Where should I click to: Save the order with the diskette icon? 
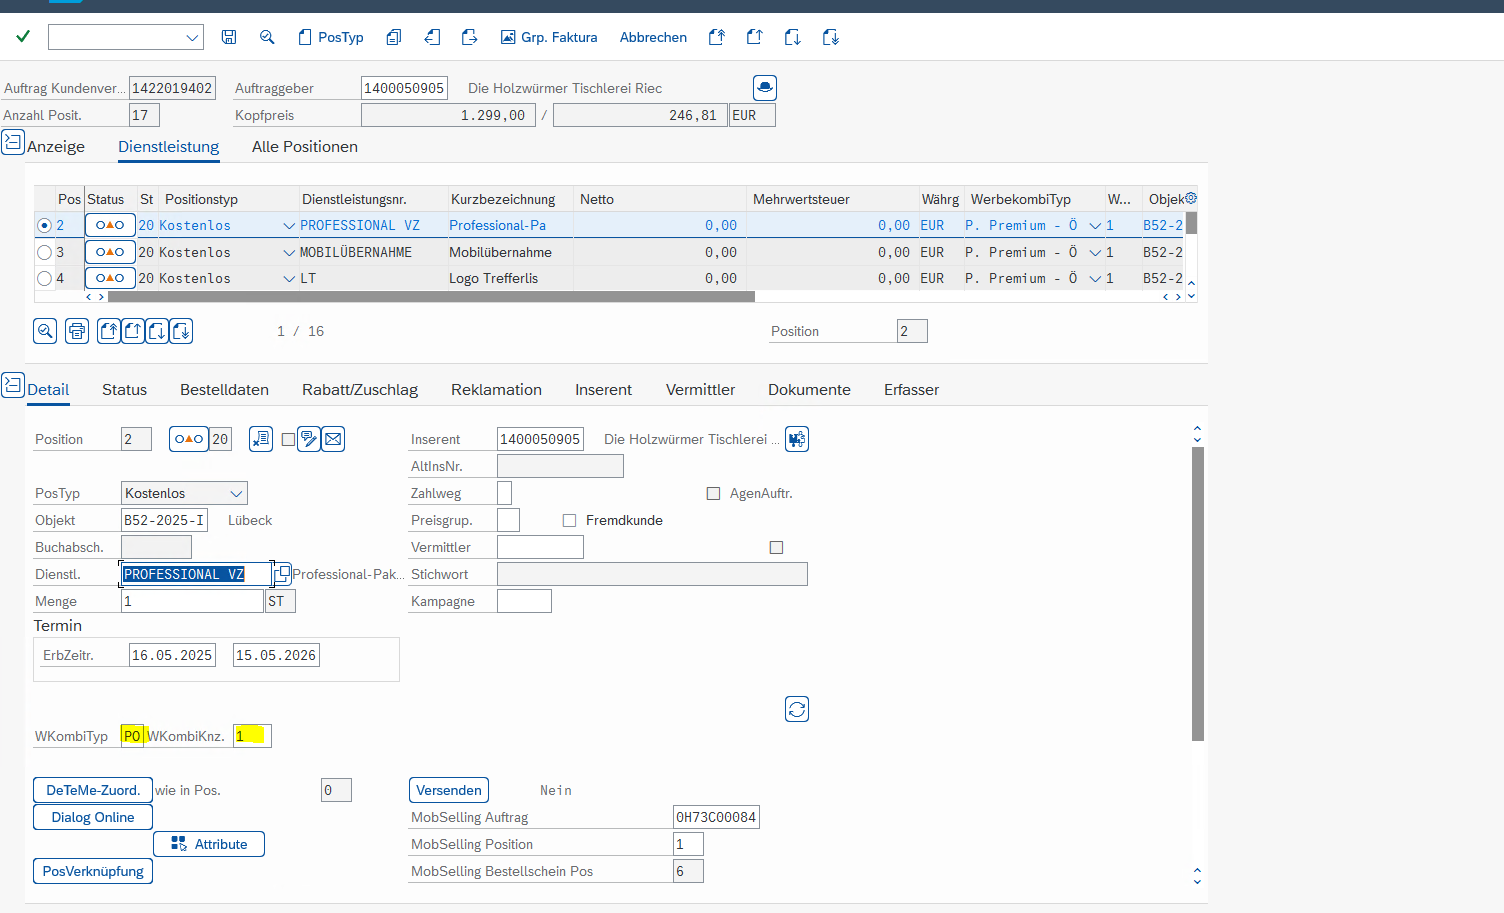[229, 37]
